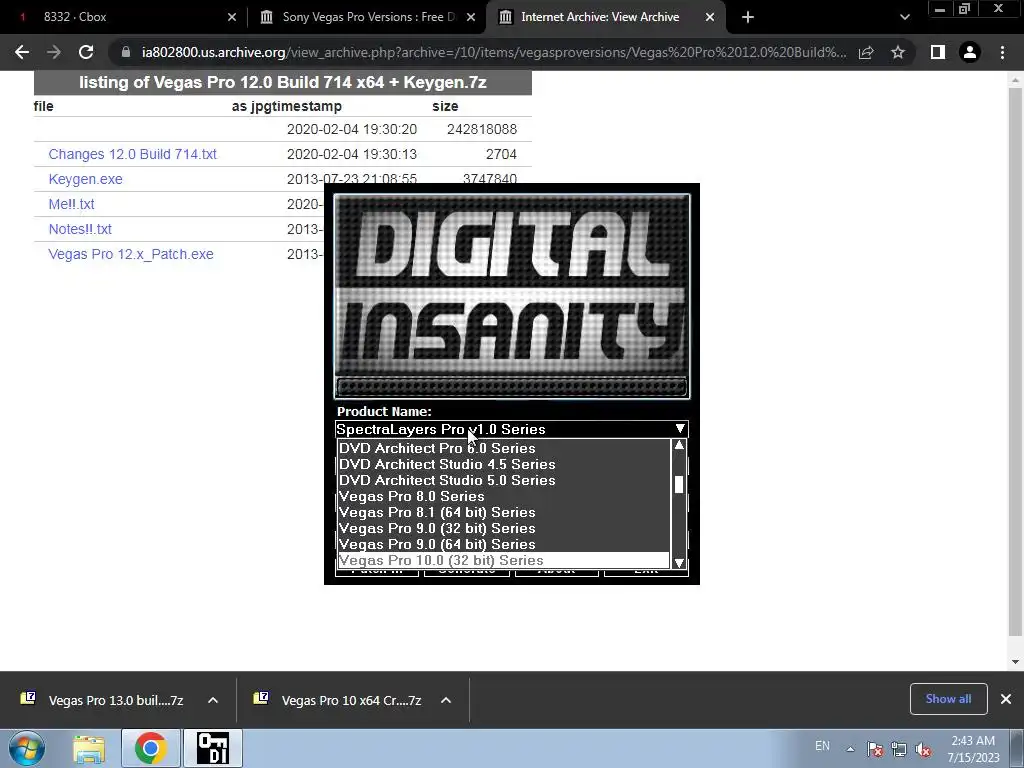Open the Product Name dropdown arrow
The height and width of the screenshot is (768, 1024).
point(680,429)
